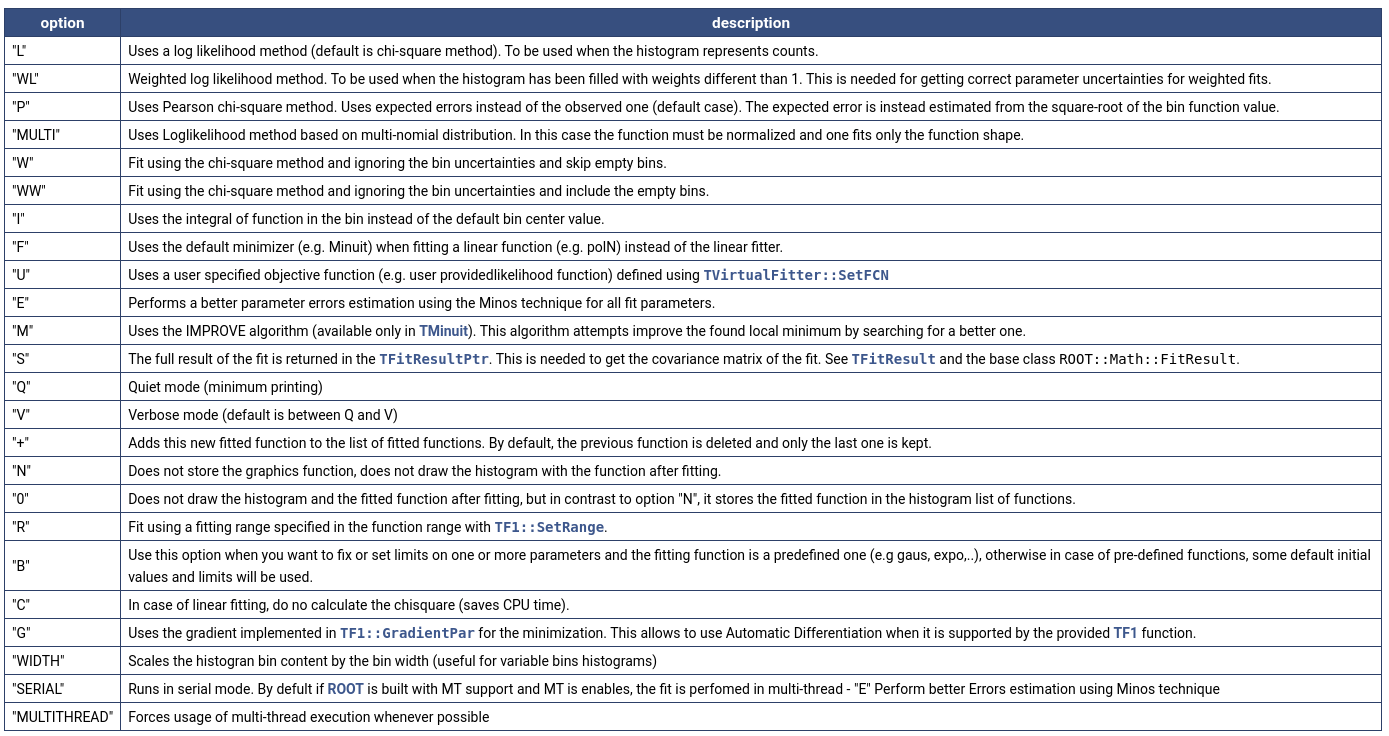Viewport: 1389px width, 736px height.
Task: Click the "Scales the histogran bin content" description
Action: point(392,661)
